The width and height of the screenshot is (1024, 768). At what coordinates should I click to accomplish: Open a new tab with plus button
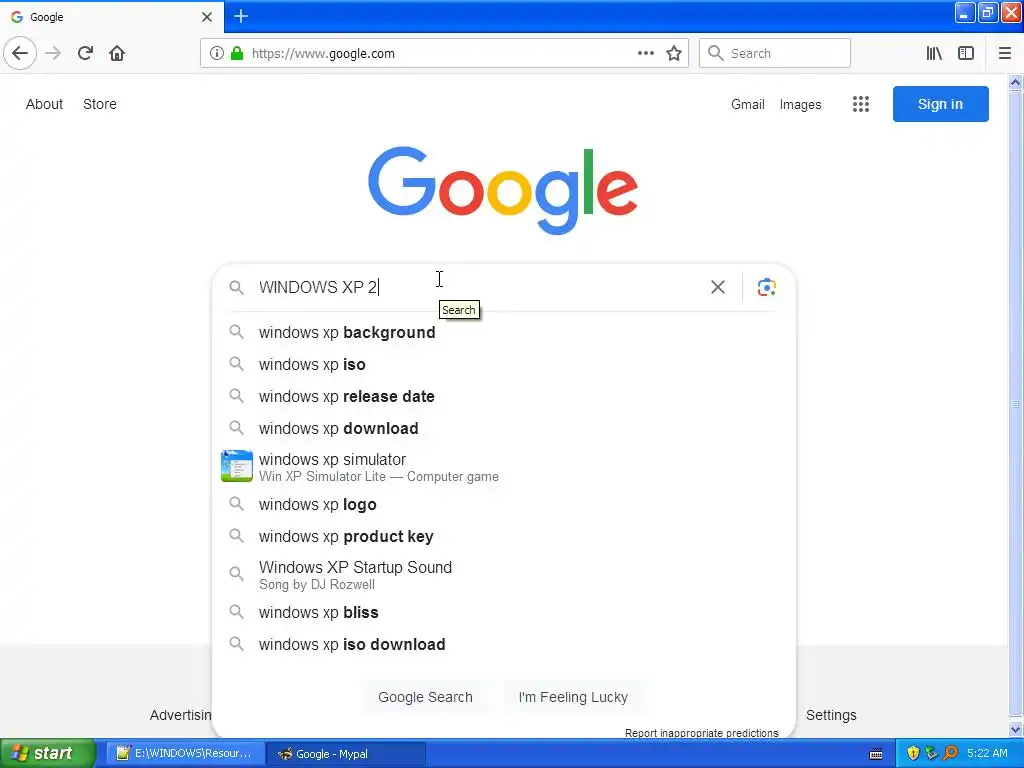coord(241,16)
